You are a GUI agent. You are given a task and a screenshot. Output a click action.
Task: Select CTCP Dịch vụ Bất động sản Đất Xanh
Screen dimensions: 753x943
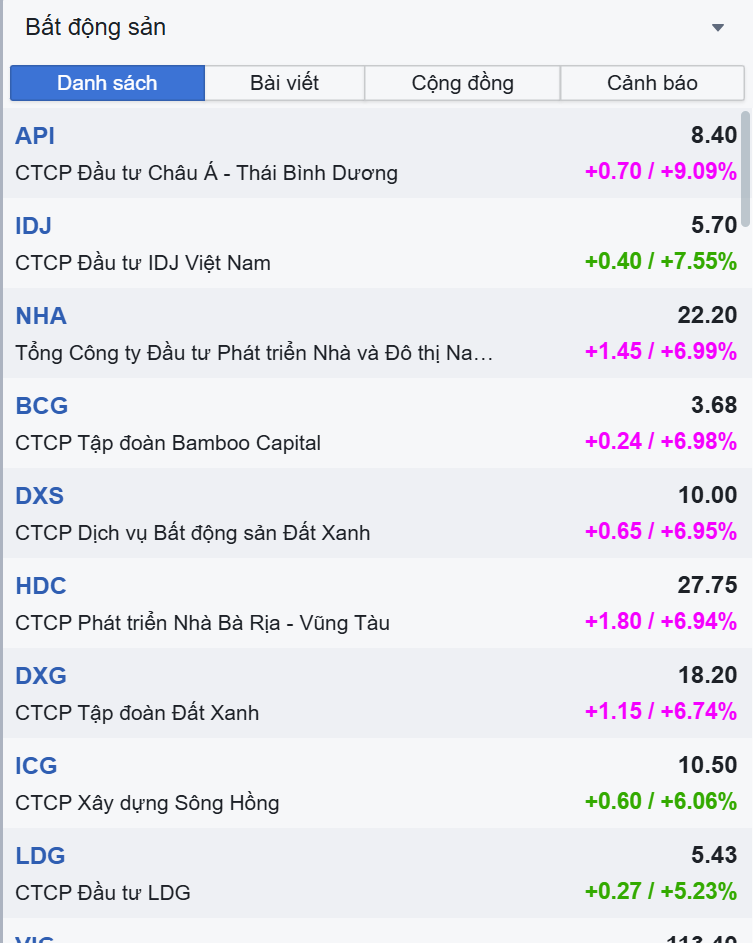pyautogui.click(x=192, y=533)
